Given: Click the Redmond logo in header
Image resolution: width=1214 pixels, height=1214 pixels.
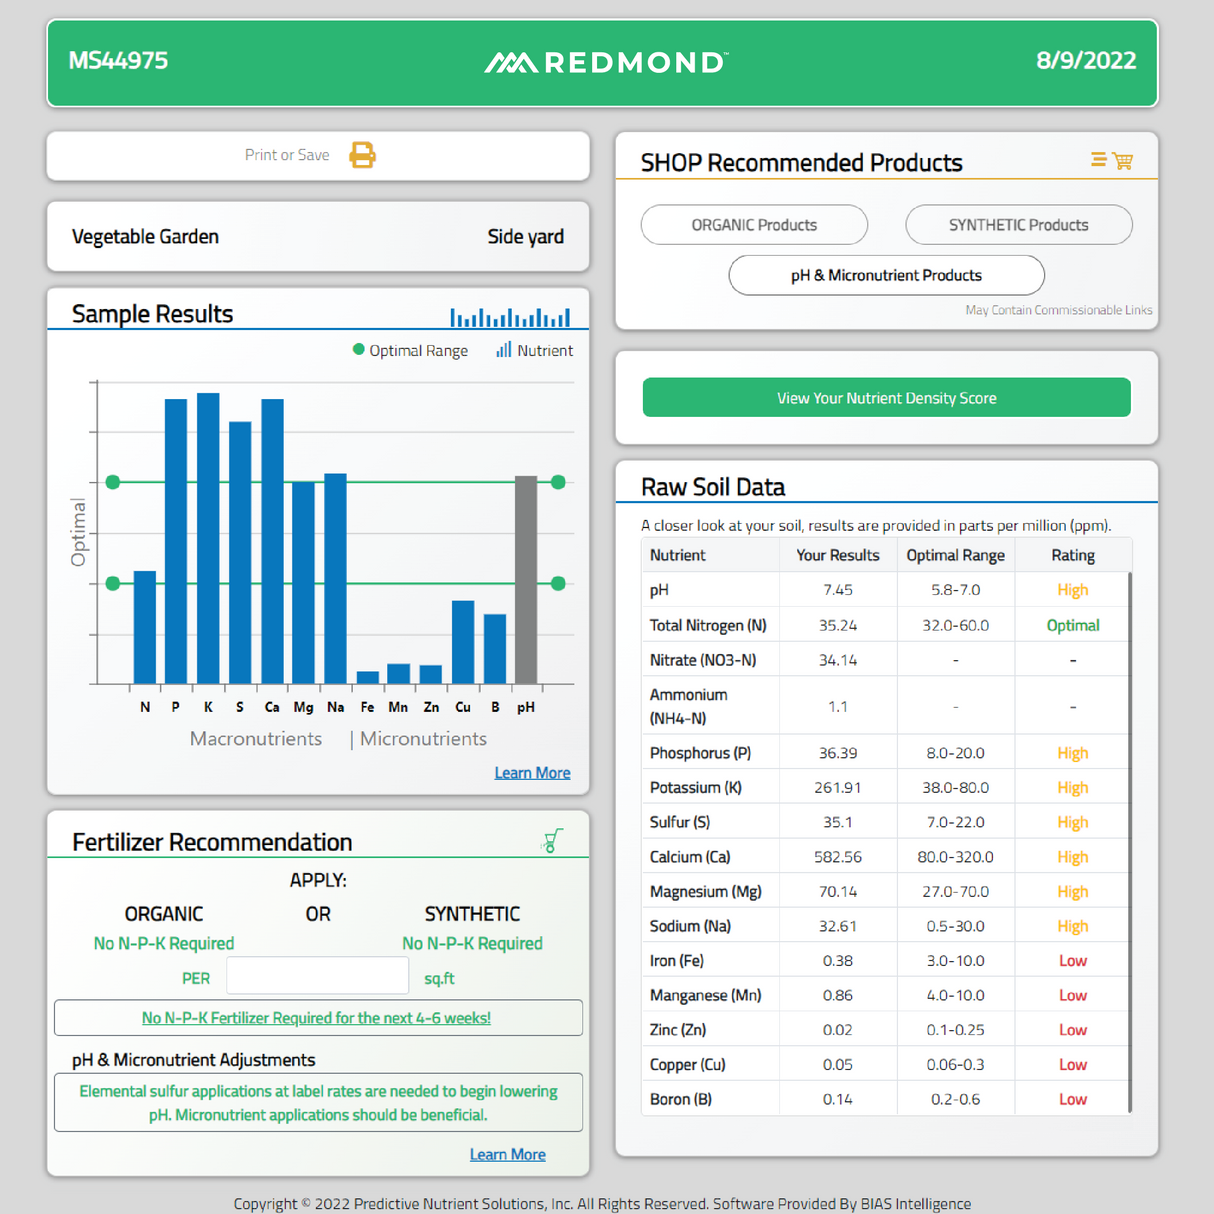Looking at the screenshot, I should (606, 62).
